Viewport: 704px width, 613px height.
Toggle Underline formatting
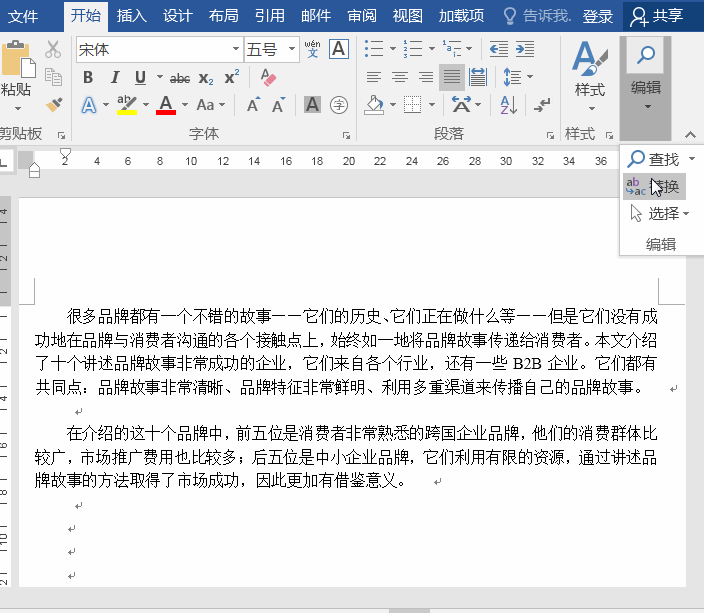140,77
